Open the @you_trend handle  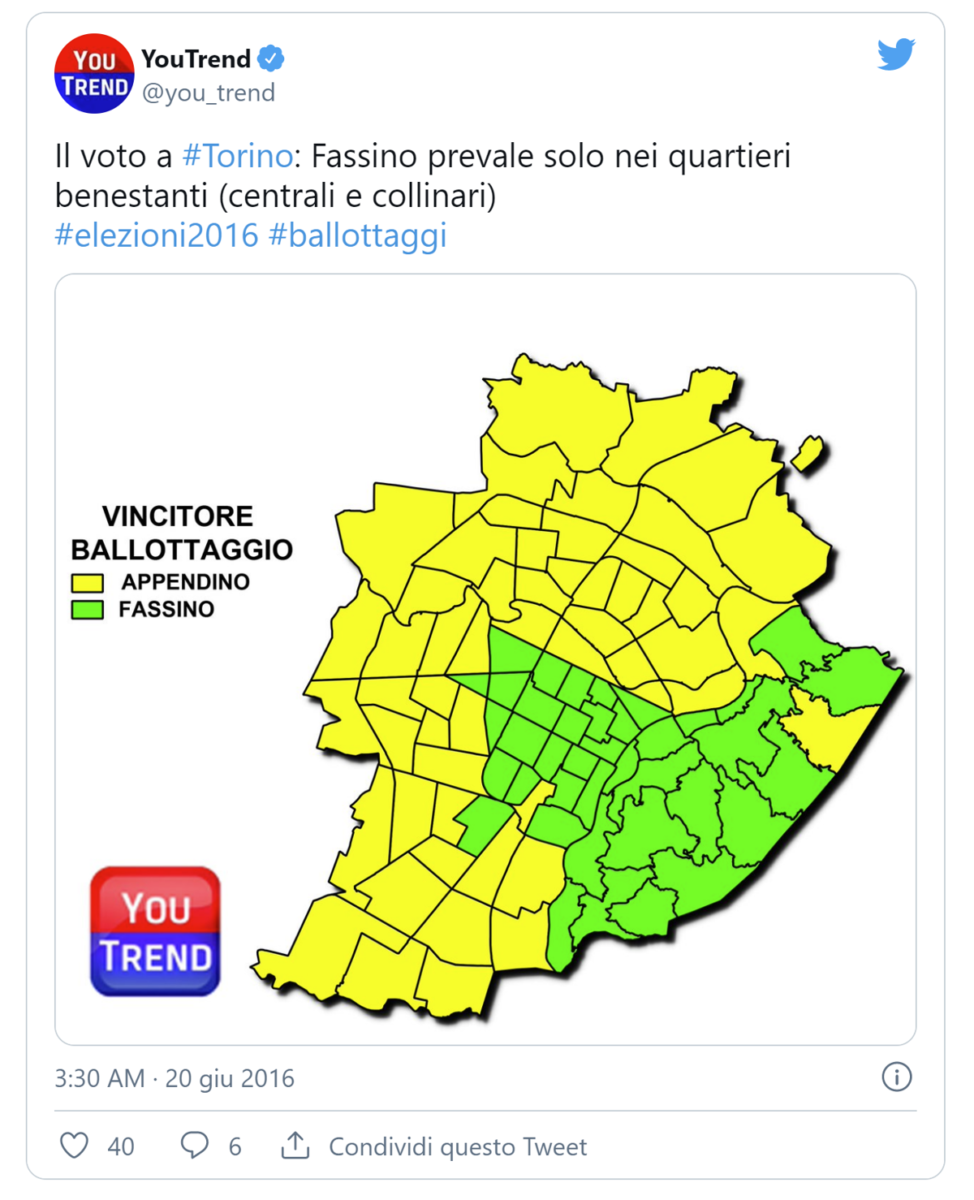(x=208, y=93)
